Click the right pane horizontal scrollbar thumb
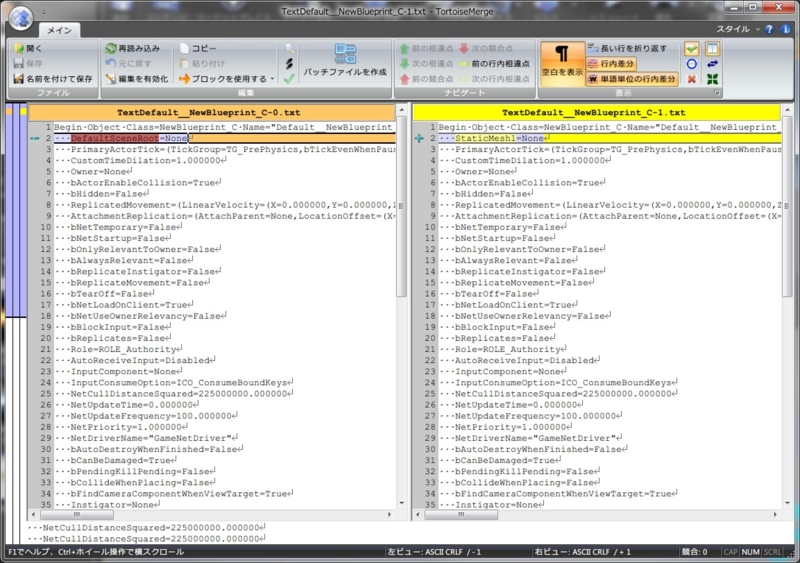Viewport: 800px width, 563px height. [461, 515]
